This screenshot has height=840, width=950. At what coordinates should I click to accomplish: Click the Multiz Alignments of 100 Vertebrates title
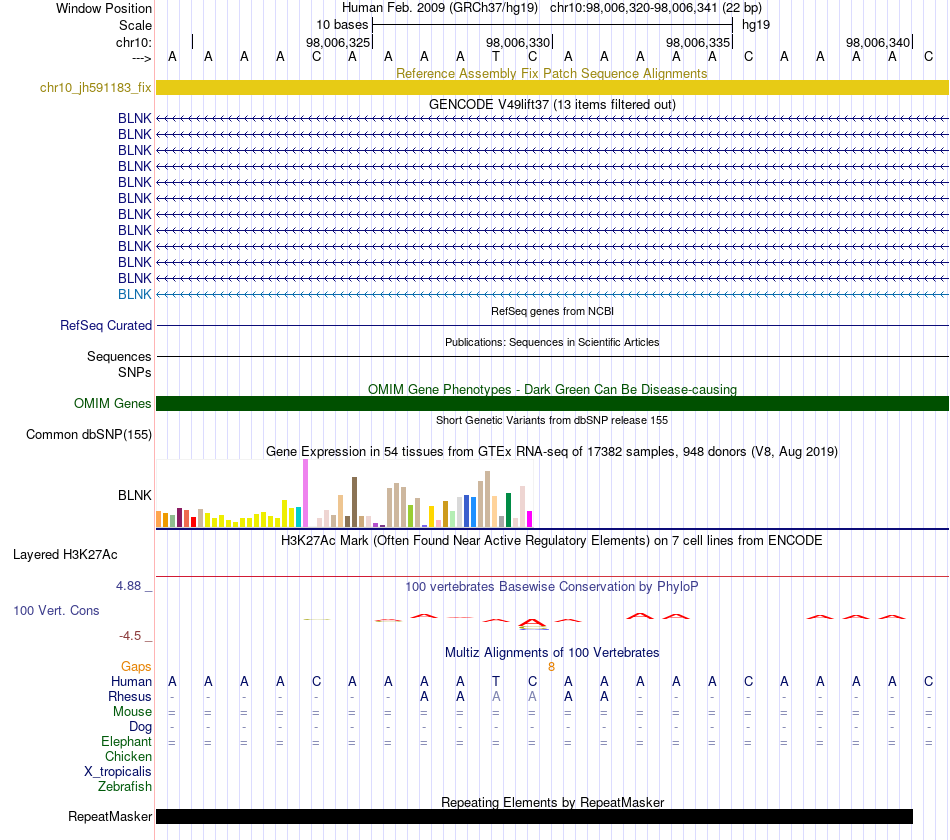pyautogui.click(x=552, y=653)
